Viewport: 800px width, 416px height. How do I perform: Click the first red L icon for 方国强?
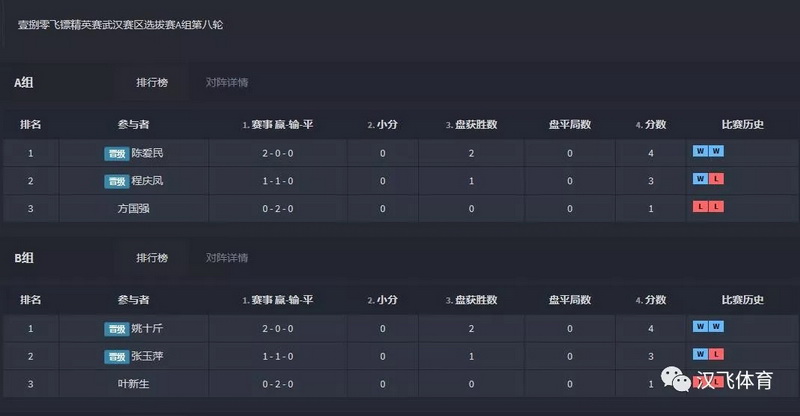point(700,206)
